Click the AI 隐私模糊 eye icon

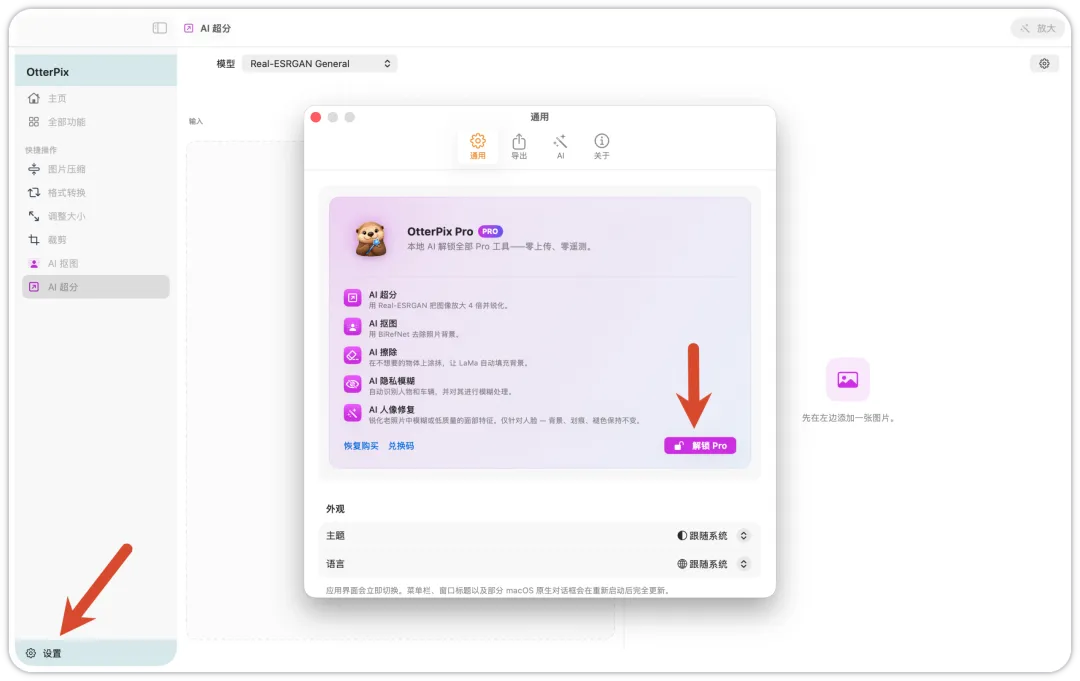pyautogui.click(x=352, y=384)
